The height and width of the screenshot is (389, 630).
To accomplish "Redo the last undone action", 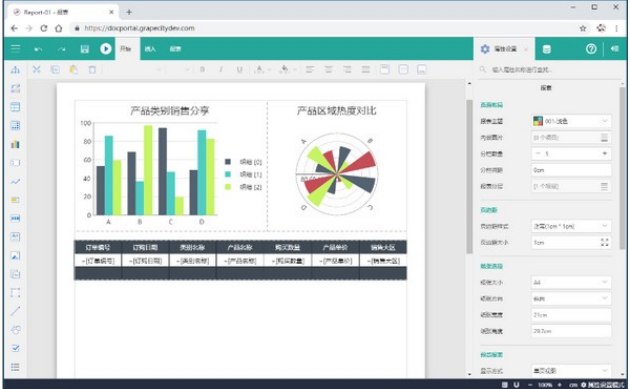I will 61,49.
